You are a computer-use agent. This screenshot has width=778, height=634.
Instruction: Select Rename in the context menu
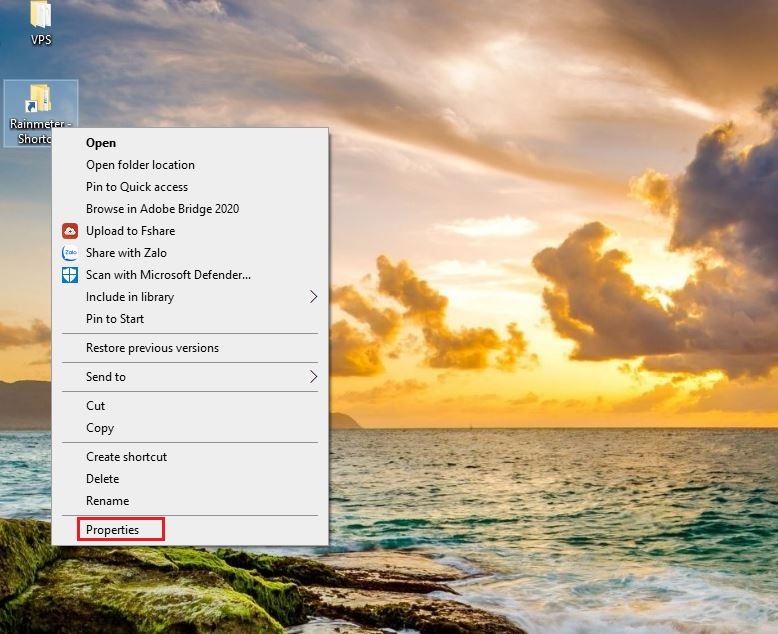click(x=190, y=501)
